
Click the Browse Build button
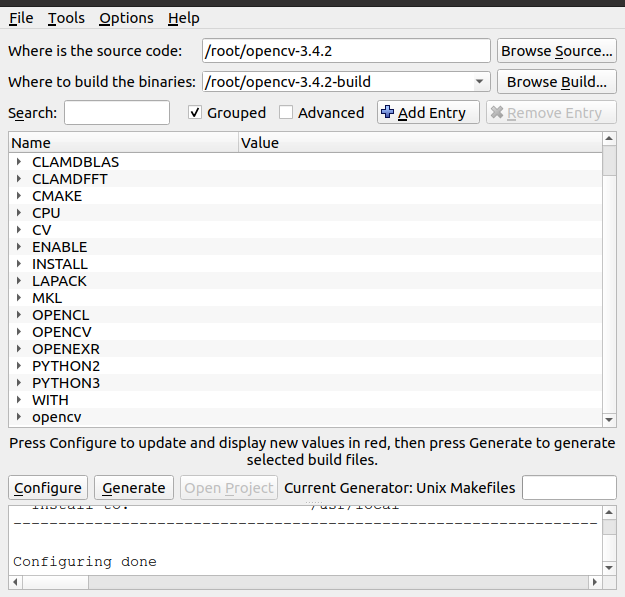coord(557,82)
